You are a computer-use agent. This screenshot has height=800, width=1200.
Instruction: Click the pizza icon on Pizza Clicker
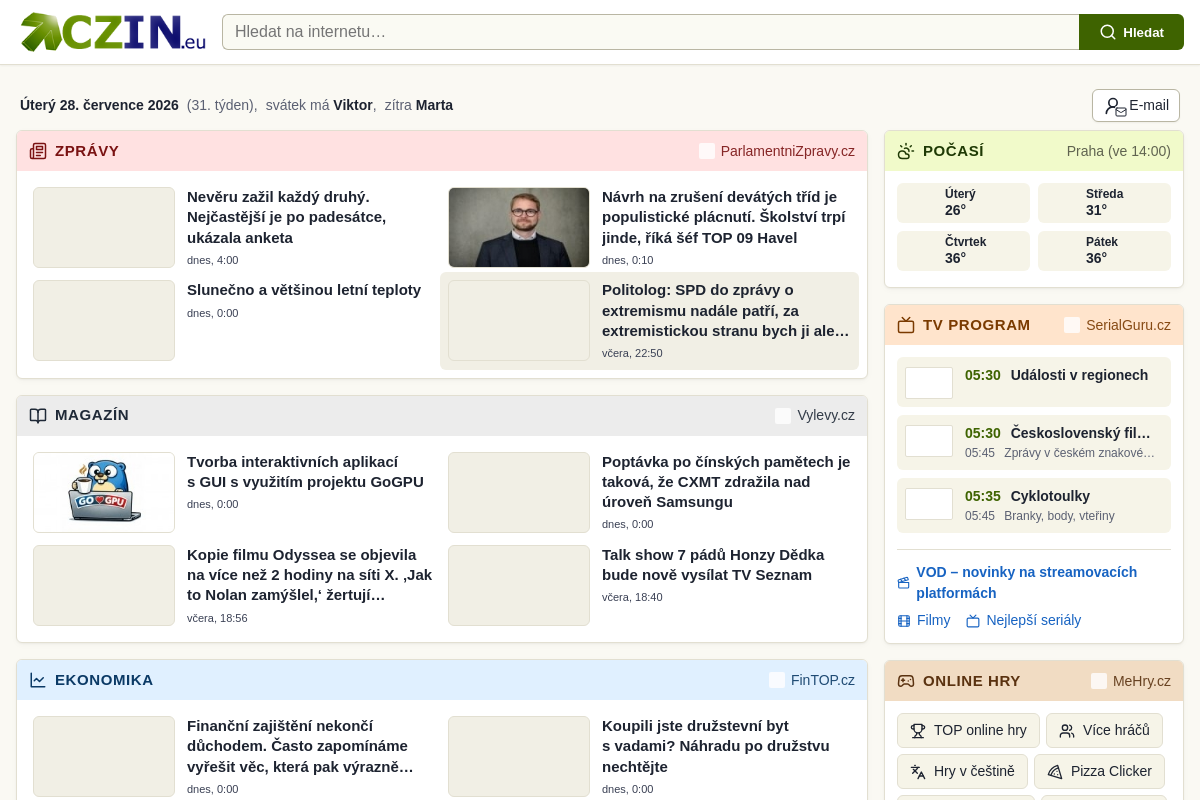coord(1055,772)
